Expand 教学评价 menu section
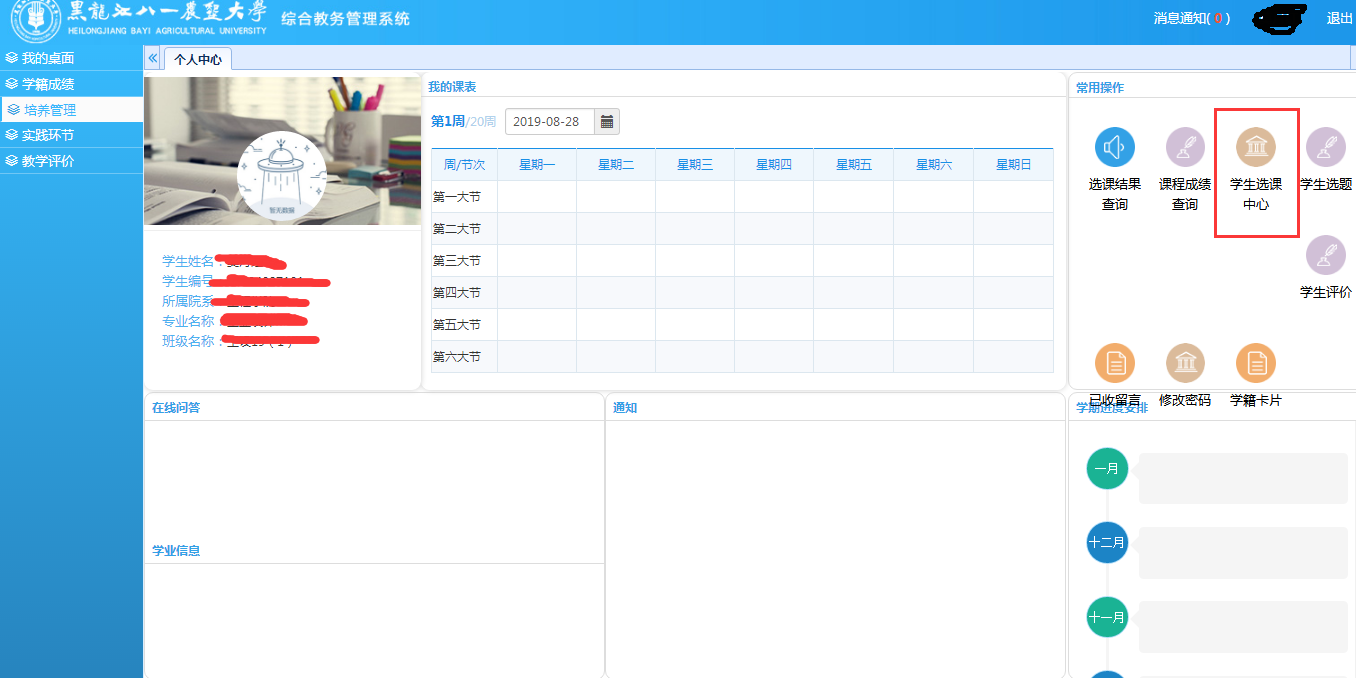This screenshot has height=678, width=1356. click(48, 161)
